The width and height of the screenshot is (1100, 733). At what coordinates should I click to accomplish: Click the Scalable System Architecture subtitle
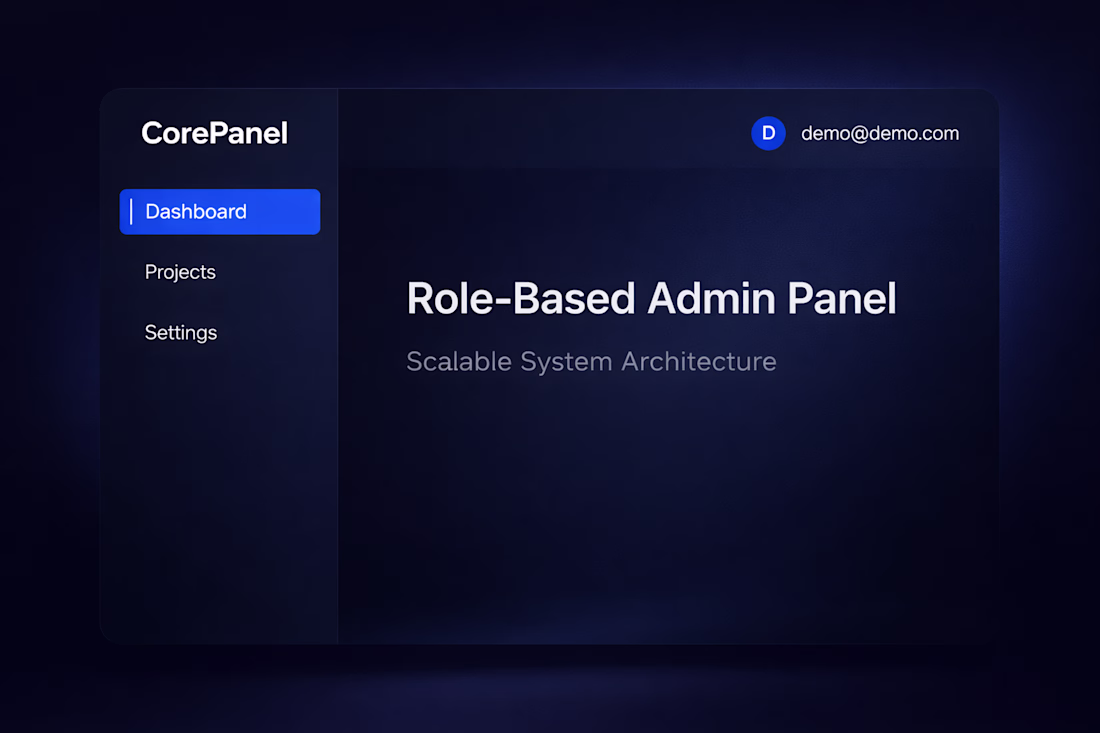click(591, 361)
